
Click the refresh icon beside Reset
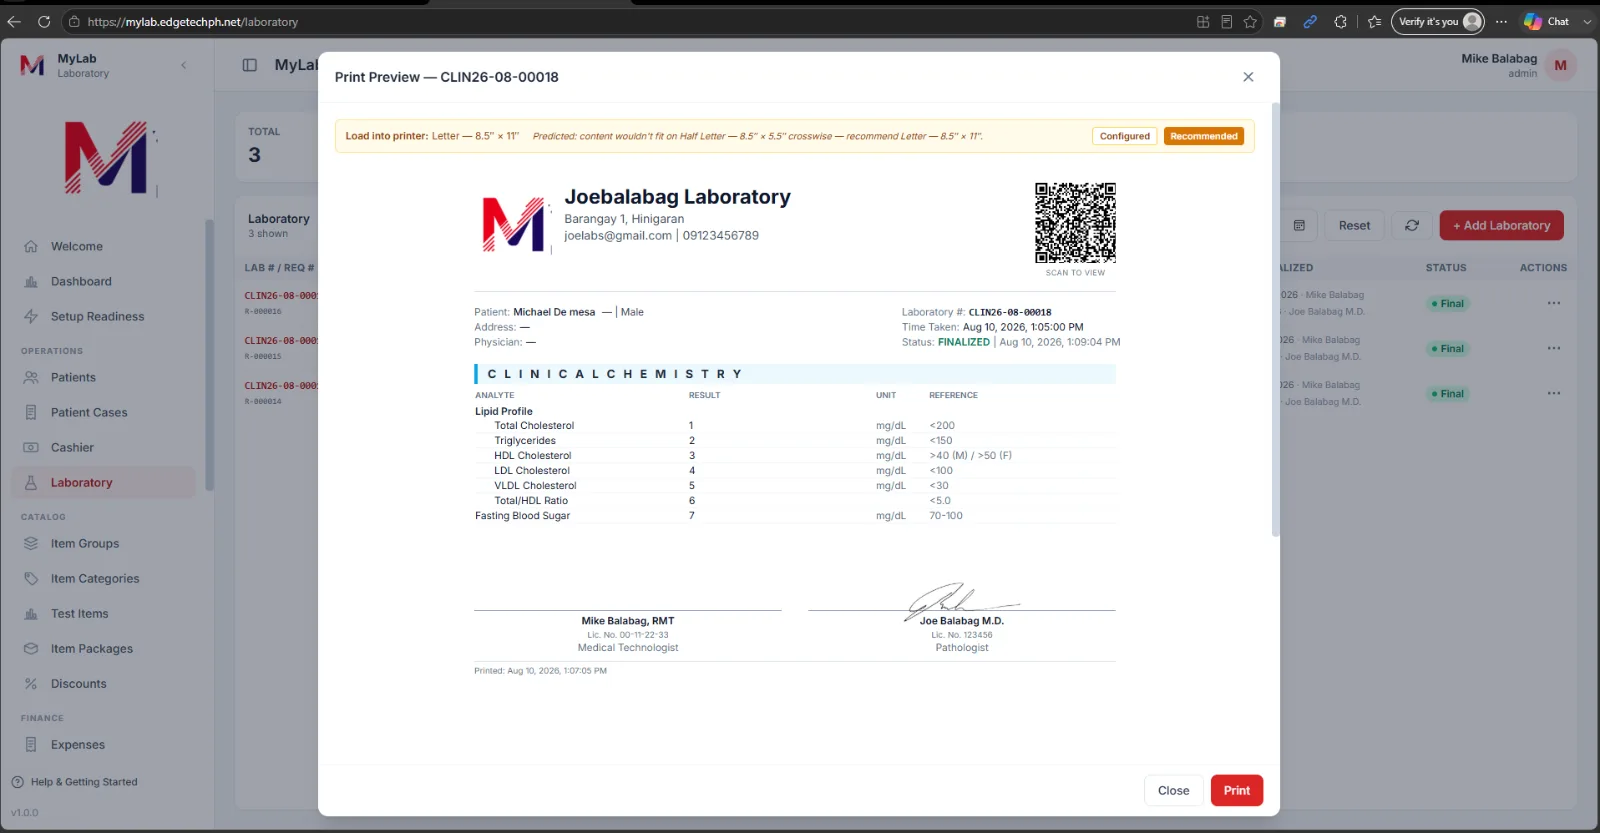pyautogui.click(x=1411, y=225)
